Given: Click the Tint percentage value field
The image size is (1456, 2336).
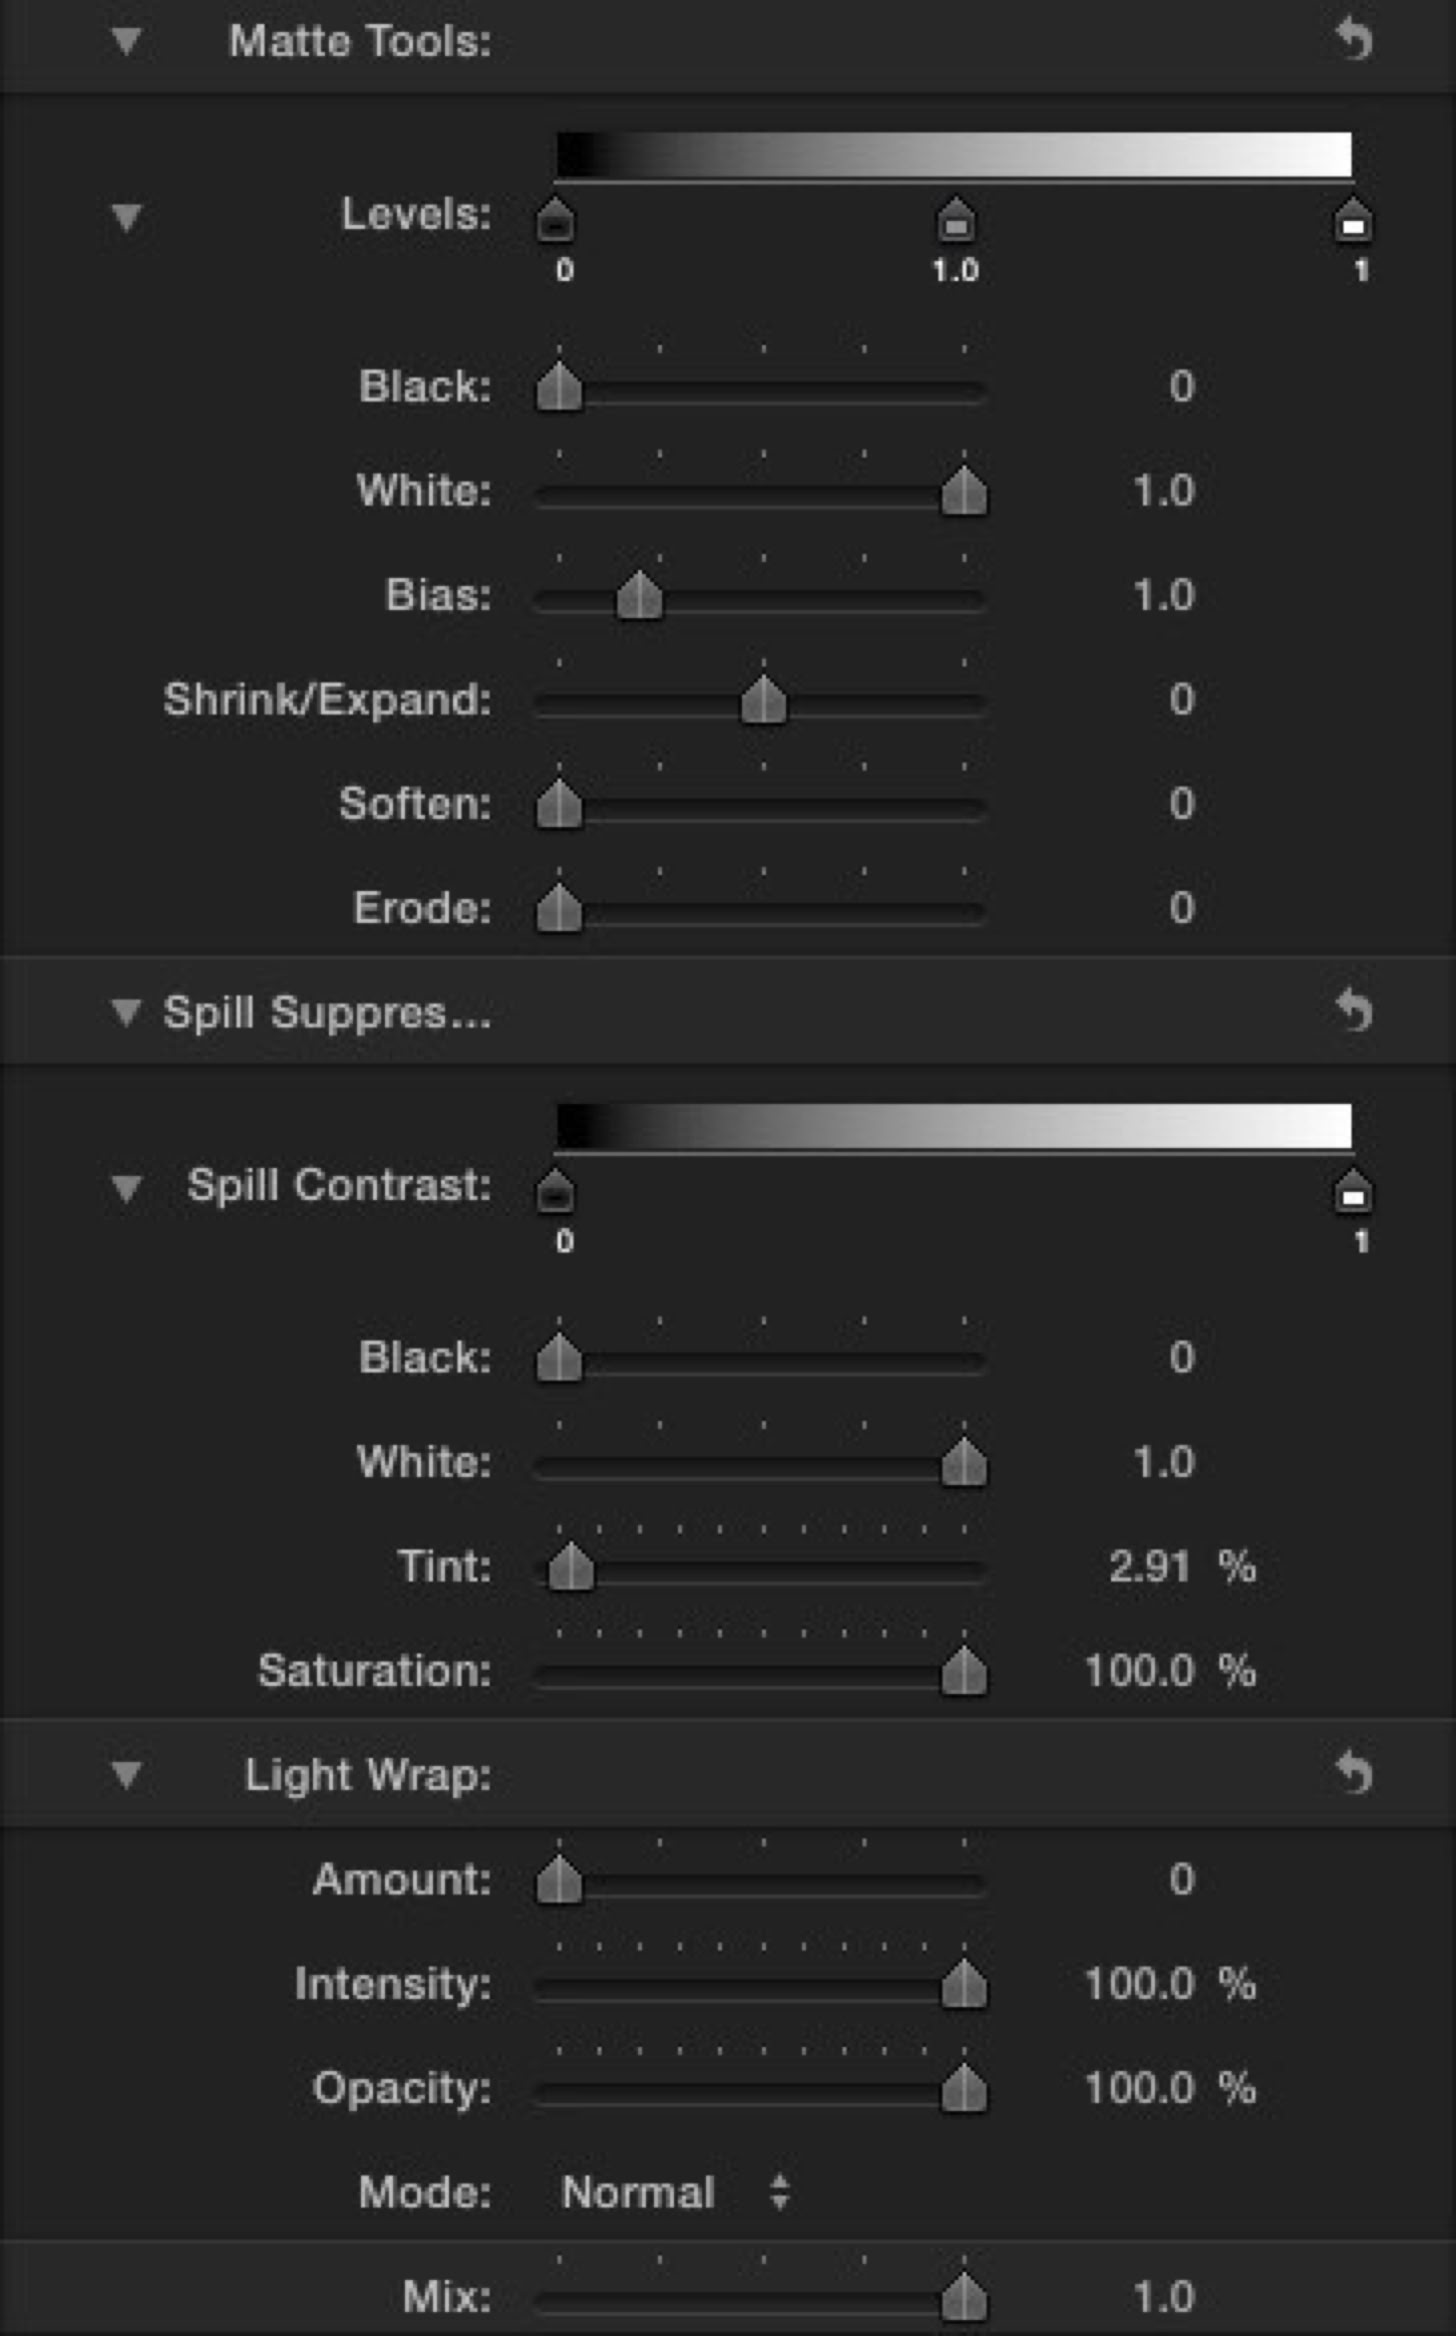Looking at the screenshot, I should click(1150, 1567).
